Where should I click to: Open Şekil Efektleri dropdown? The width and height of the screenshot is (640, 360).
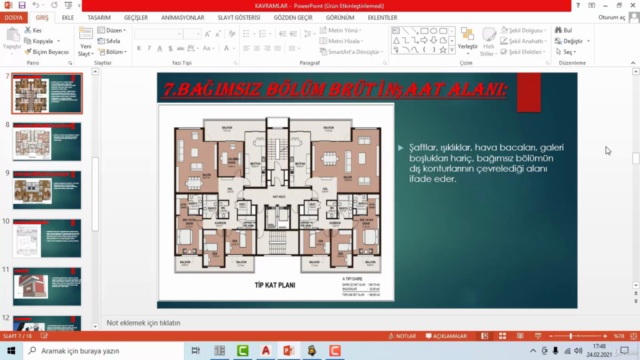pos(524,52)
